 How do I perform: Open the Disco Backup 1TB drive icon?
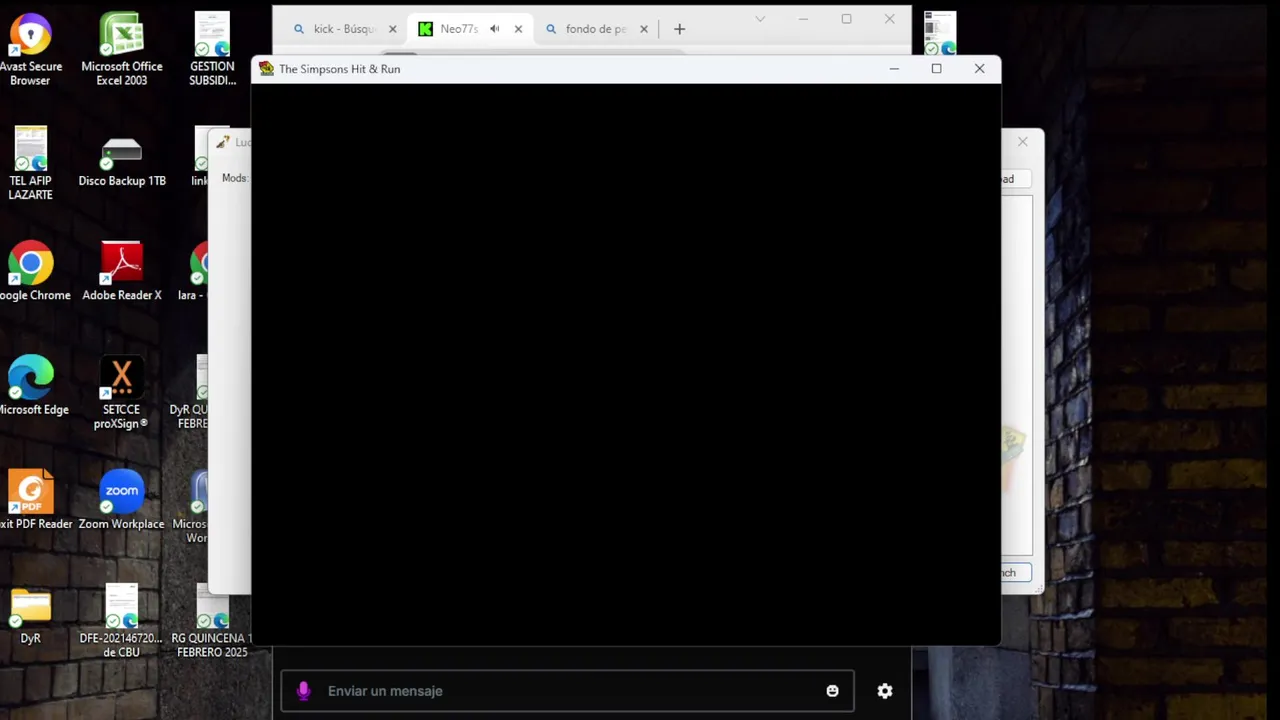pos(122,161)
